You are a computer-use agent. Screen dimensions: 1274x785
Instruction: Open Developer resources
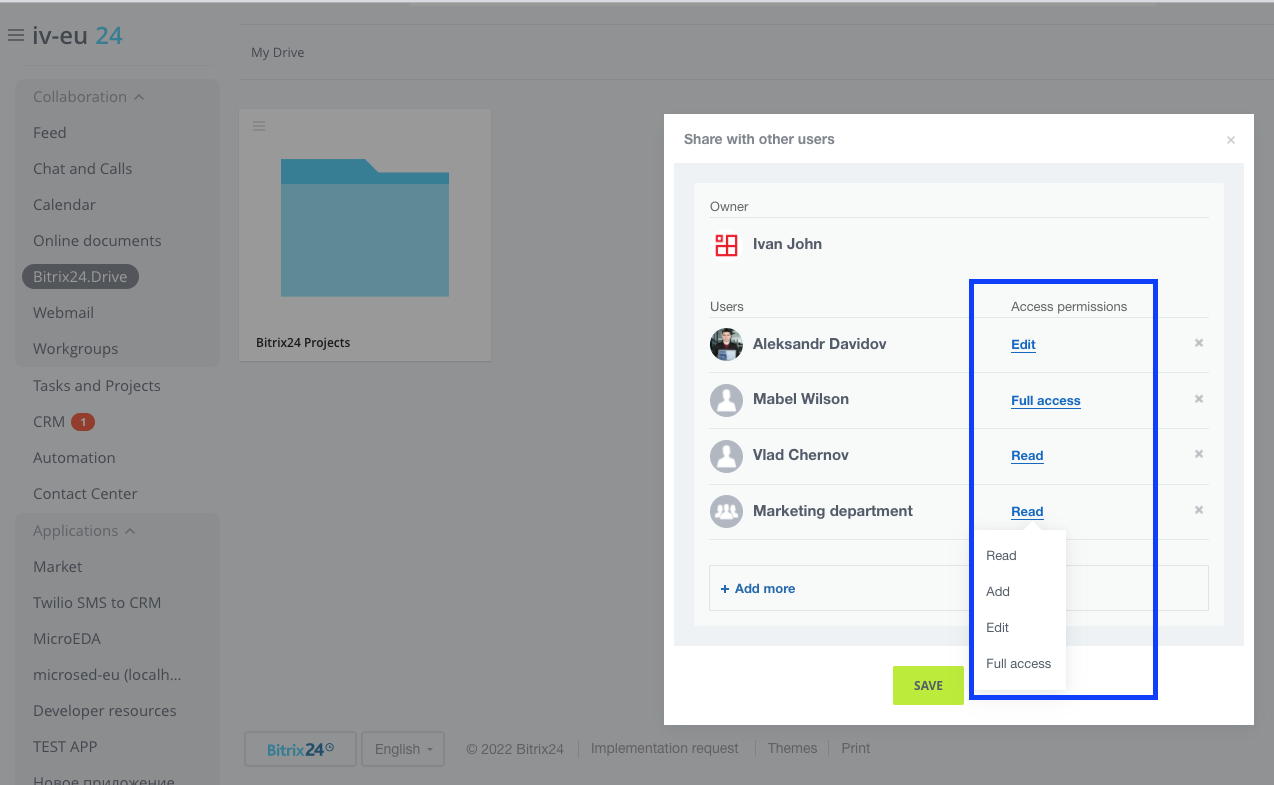click(105, 711)
